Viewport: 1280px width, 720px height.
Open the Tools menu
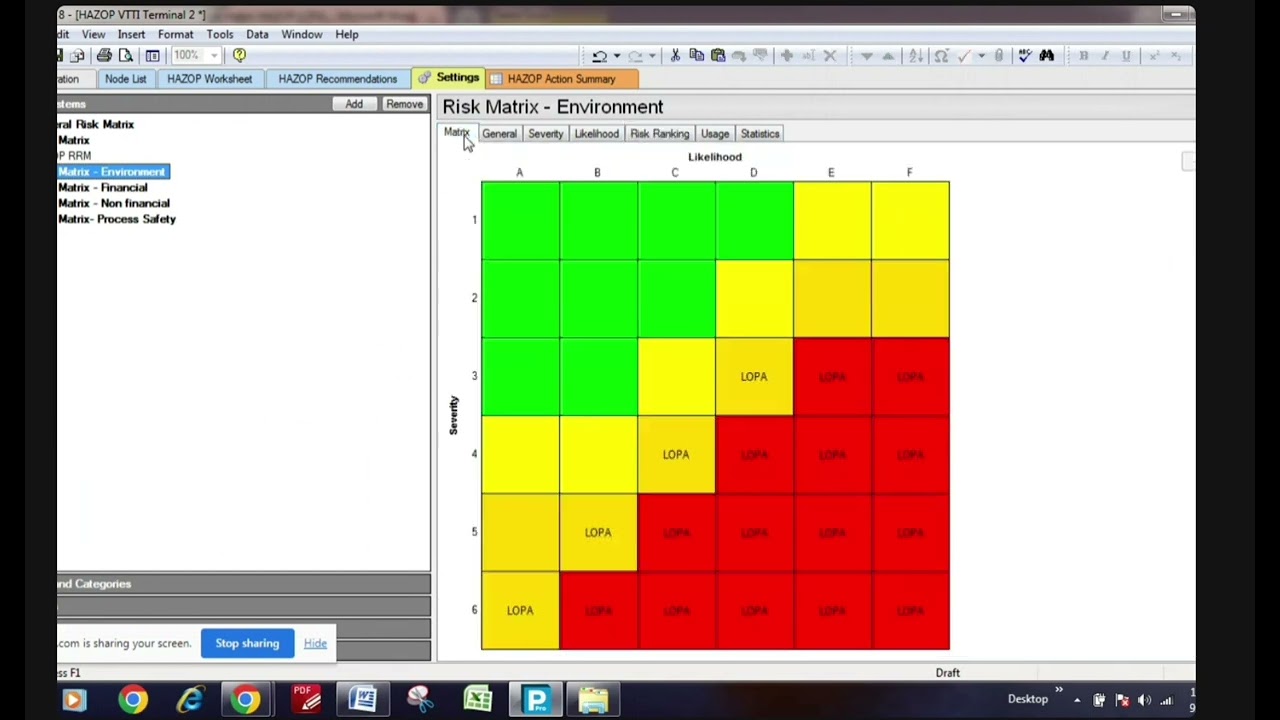pyautogui.click(x=220, y=34)
